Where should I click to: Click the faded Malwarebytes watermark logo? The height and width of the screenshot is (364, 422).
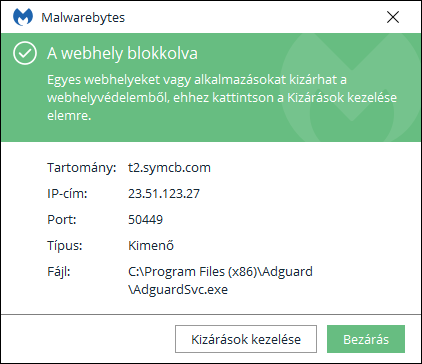coord(350,87)
